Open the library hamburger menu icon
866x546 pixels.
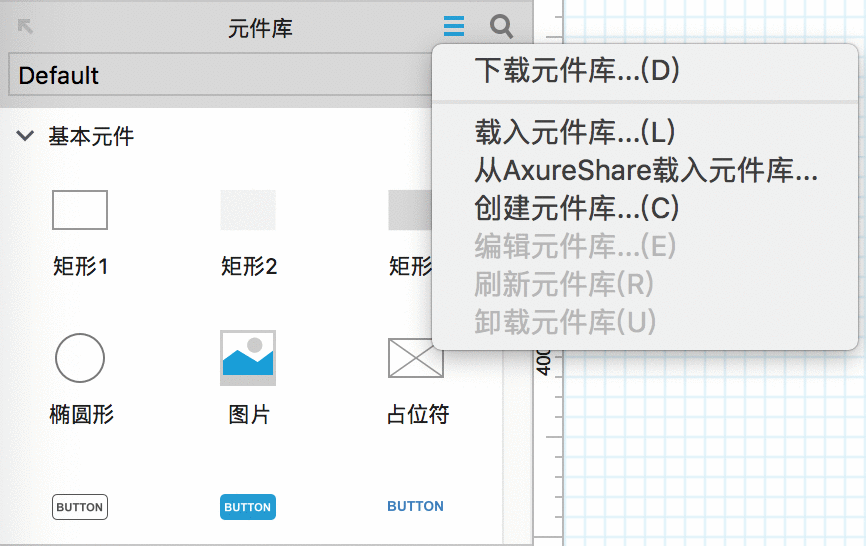coord(453,26)
